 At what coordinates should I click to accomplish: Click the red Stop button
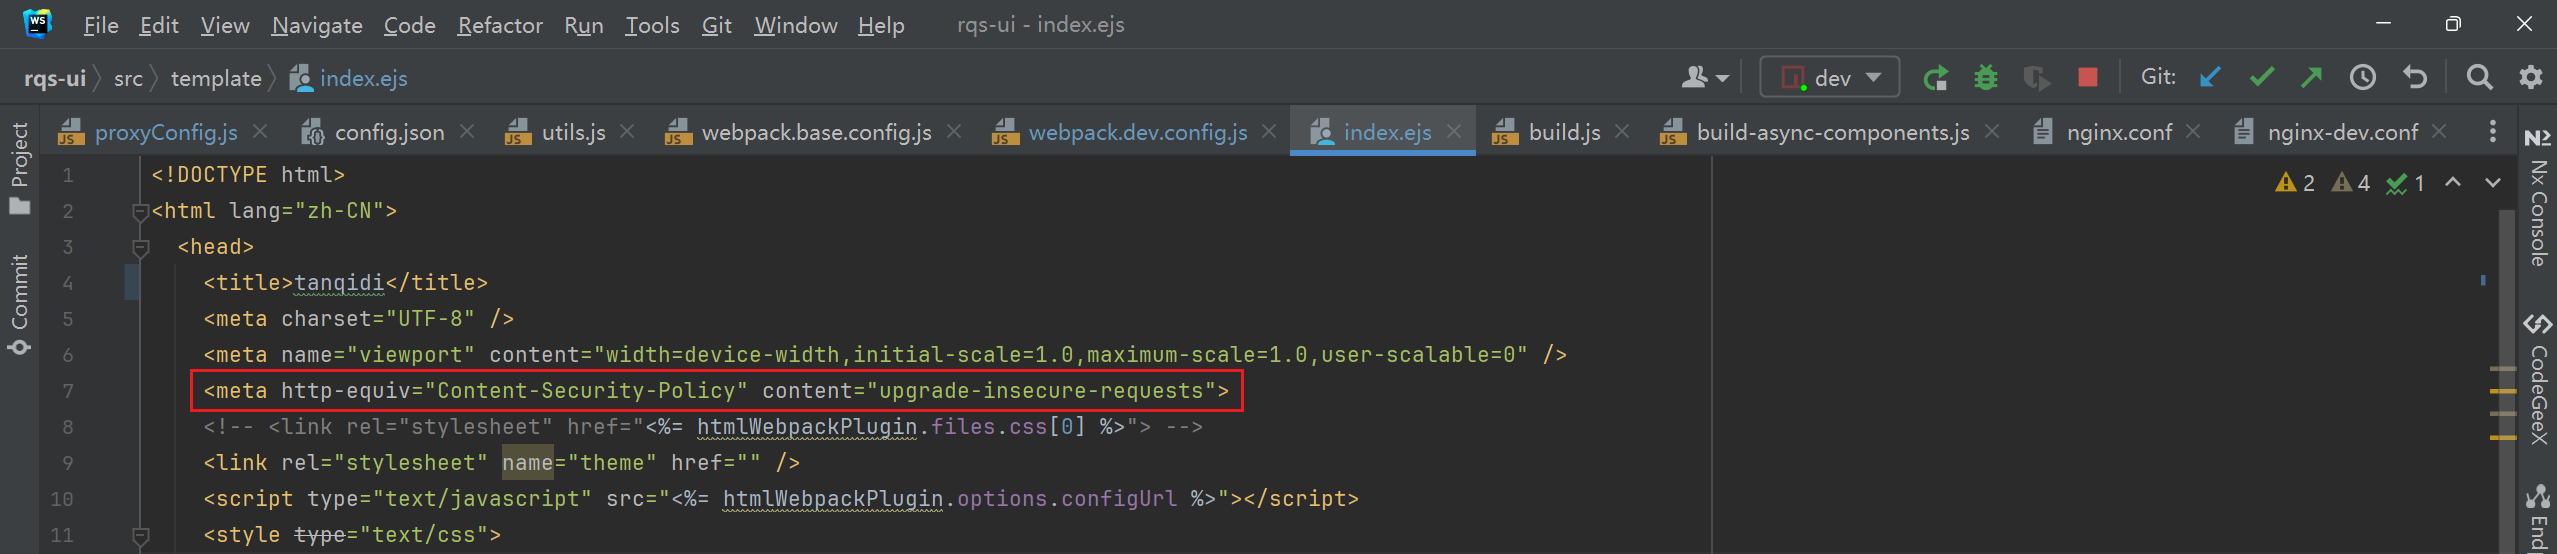(2088, 77)
